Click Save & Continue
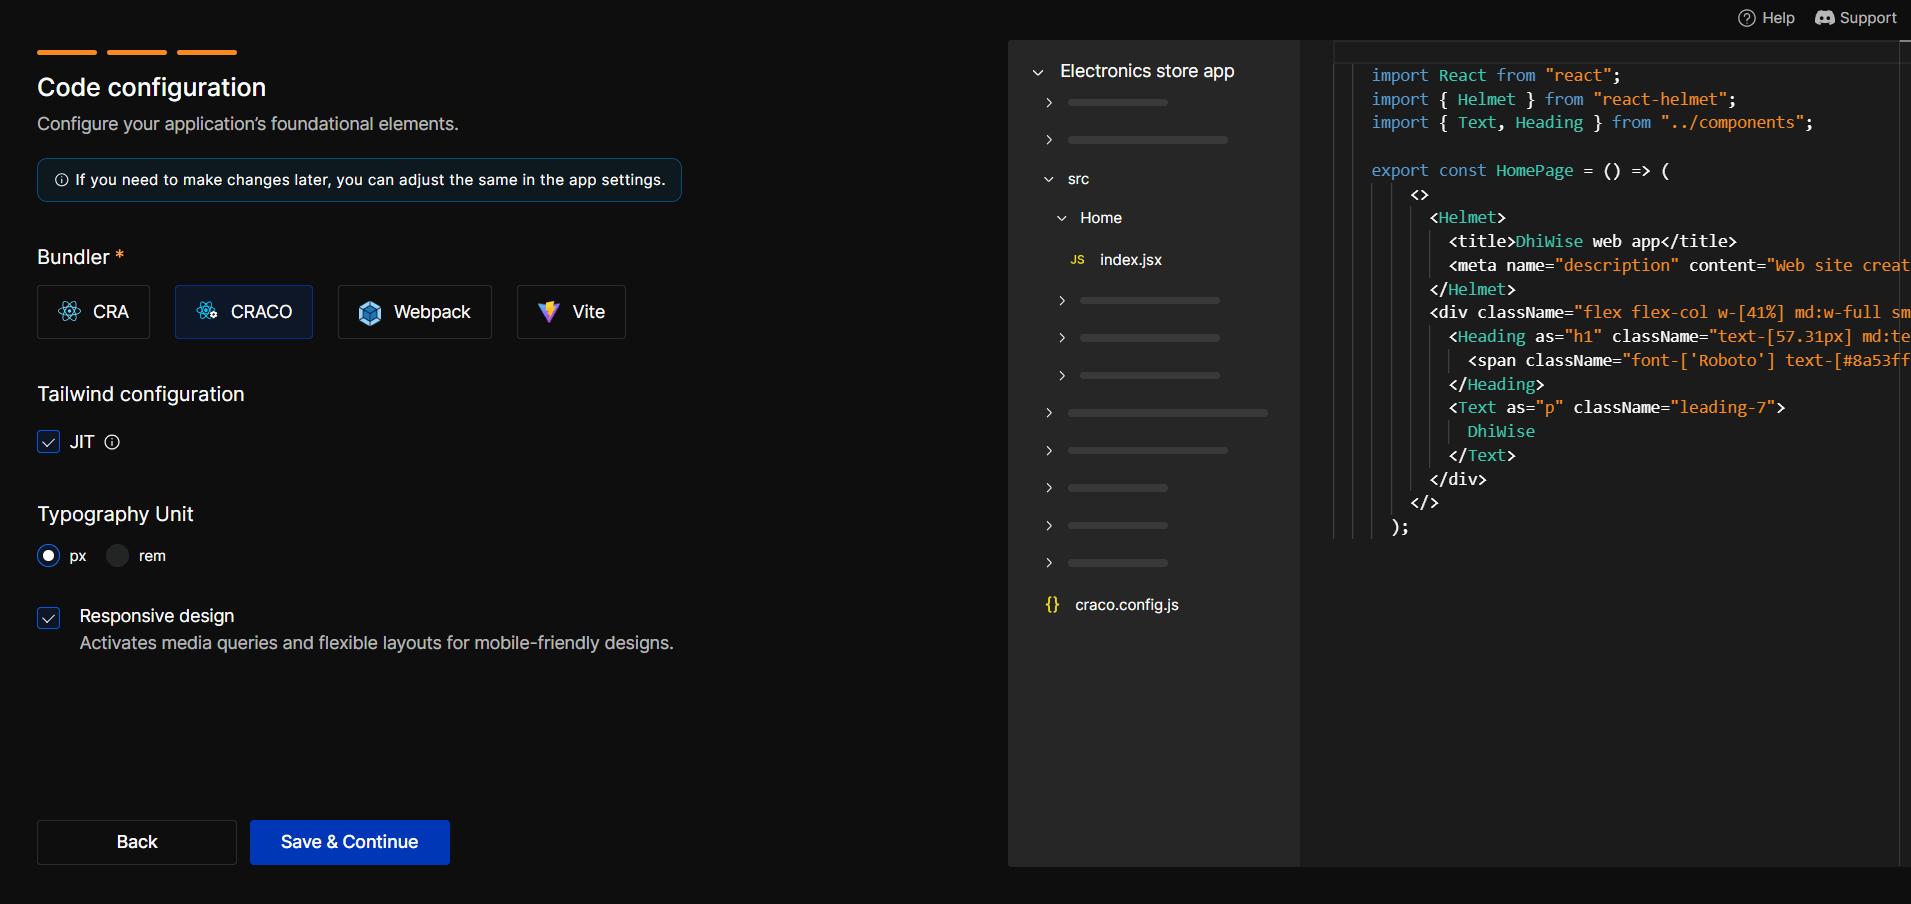 350,842
